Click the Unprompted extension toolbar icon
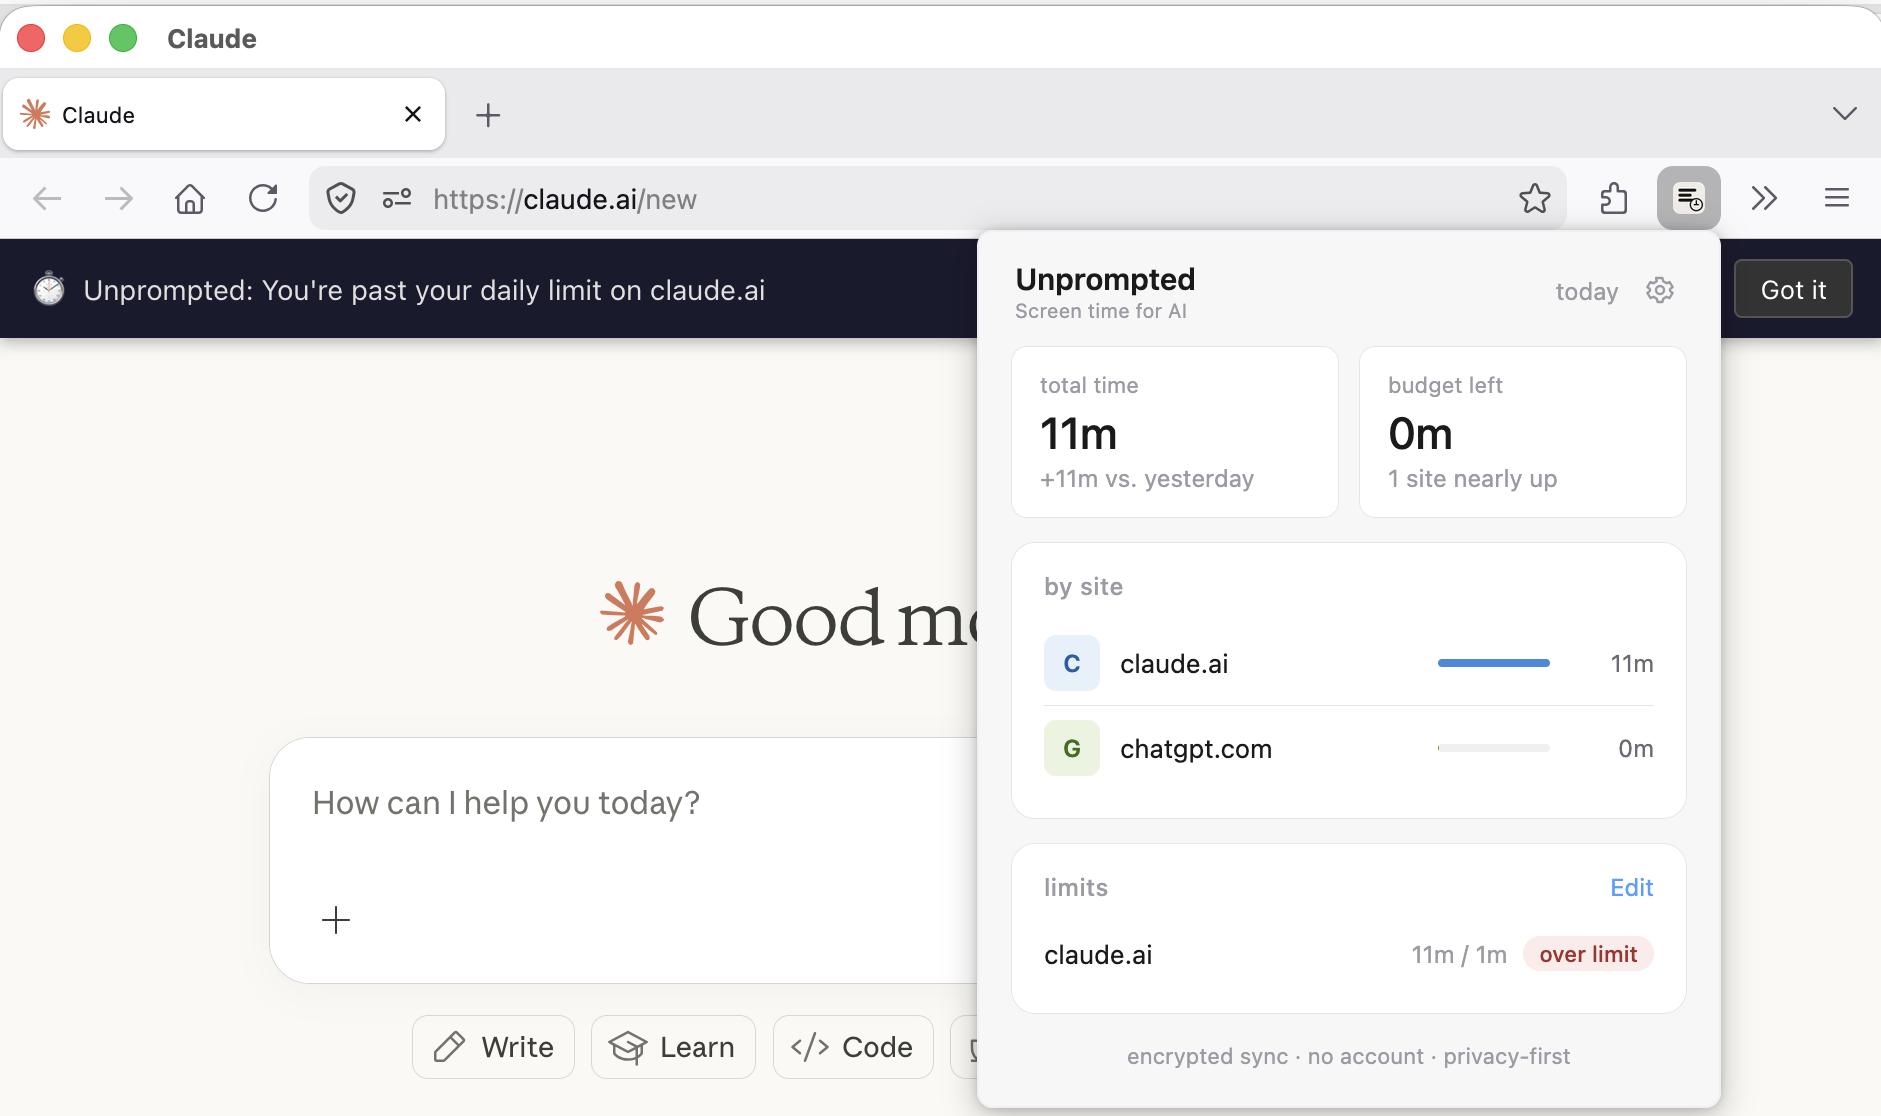 pos(1688,199)
